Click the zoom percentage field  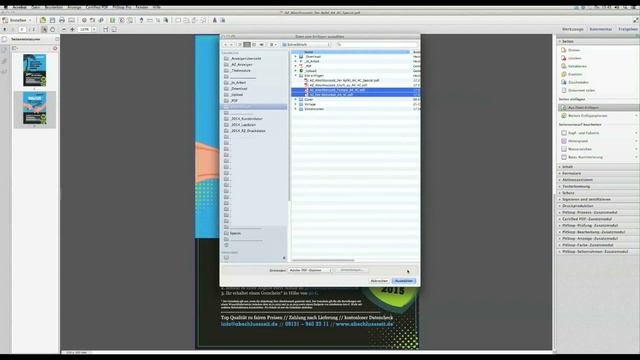point(84,29)
